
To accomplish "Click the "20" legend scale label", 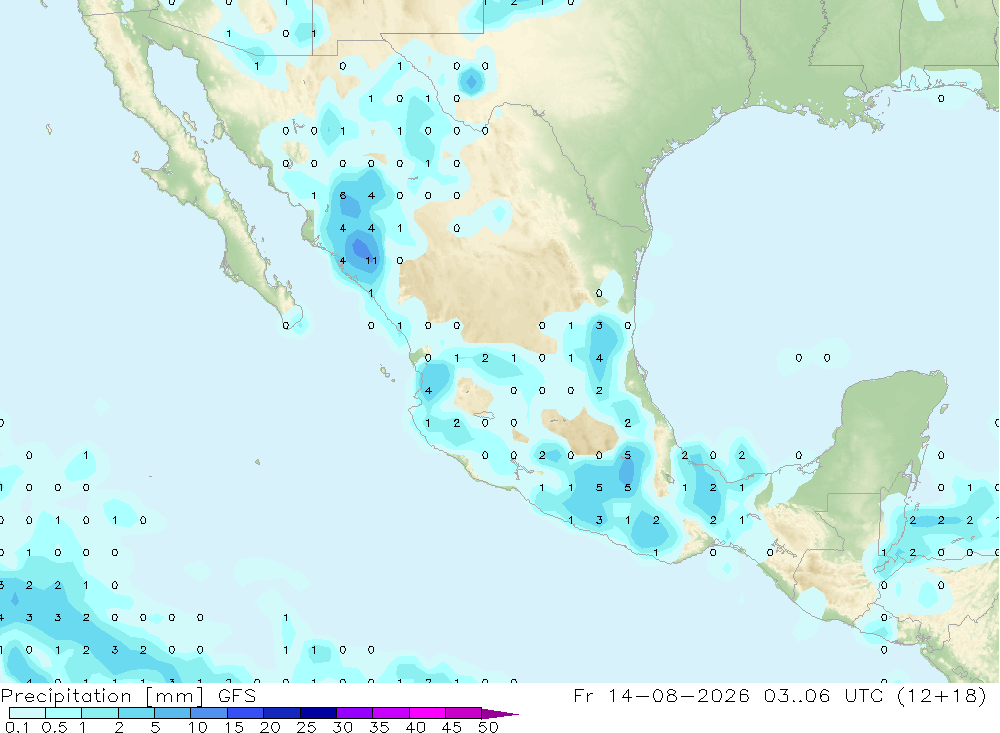I will pyautogui.click(x=270, y=727).
